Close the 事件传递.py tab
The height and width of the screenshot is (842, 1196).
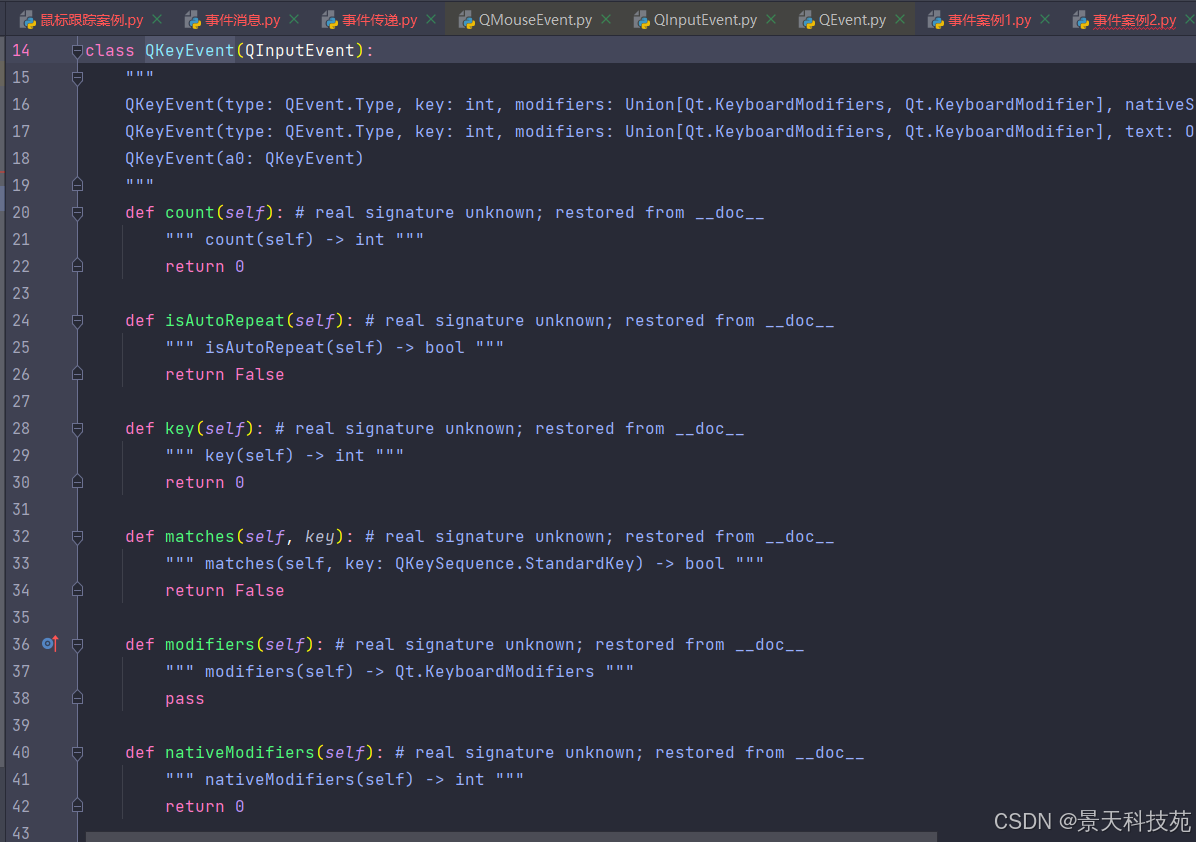point(431,19)
